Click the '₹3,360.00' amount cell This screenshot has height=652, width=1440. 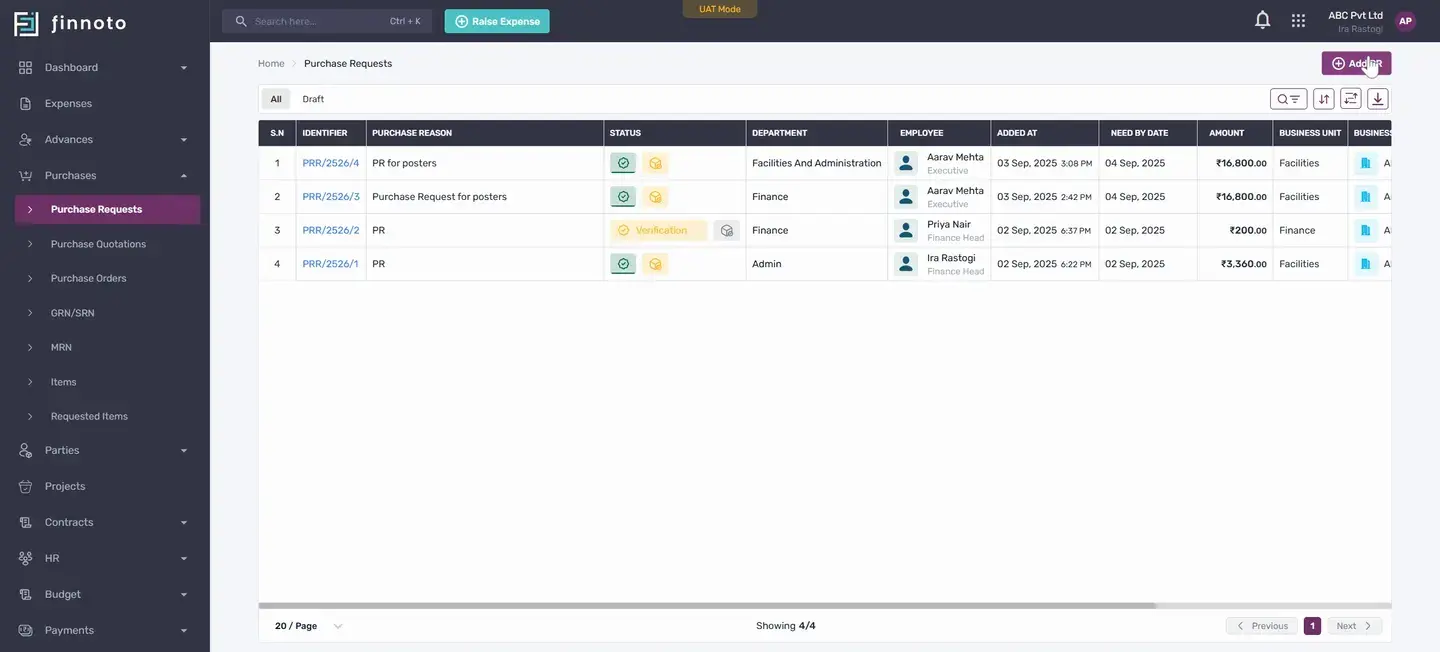pyautogui.click(x=1235, y=264)
